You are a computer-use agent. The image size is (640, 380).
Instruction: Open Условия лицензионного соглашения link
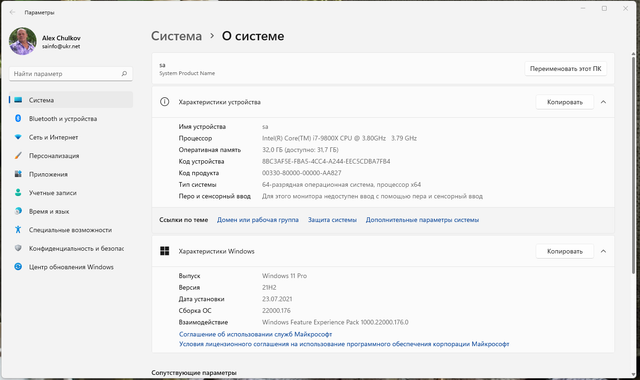click(344, 344)
